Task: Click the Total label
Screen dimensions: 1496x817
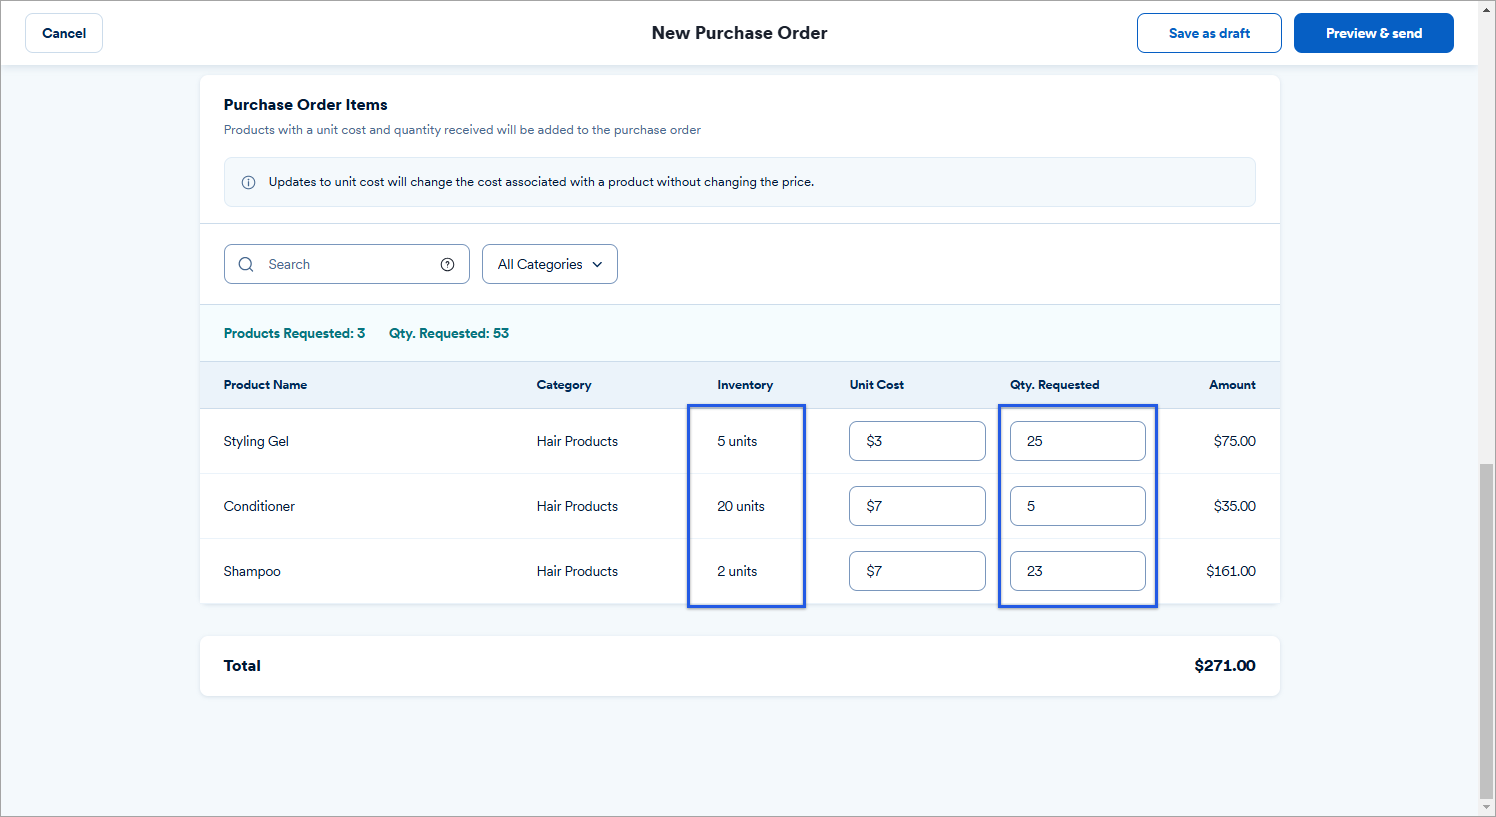Action: click(242, 666)
